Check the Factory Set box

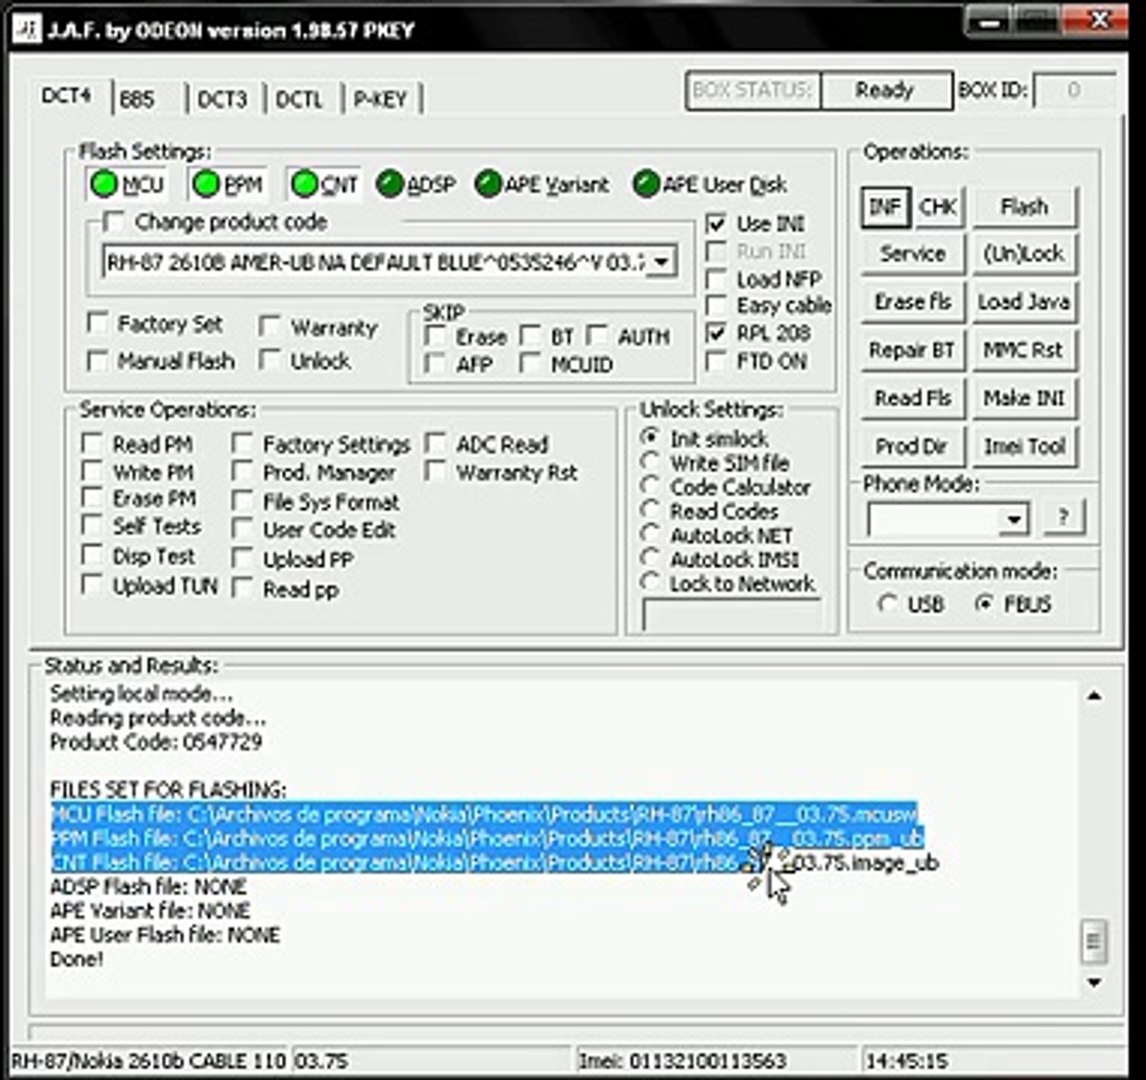[x=97, y=322]
